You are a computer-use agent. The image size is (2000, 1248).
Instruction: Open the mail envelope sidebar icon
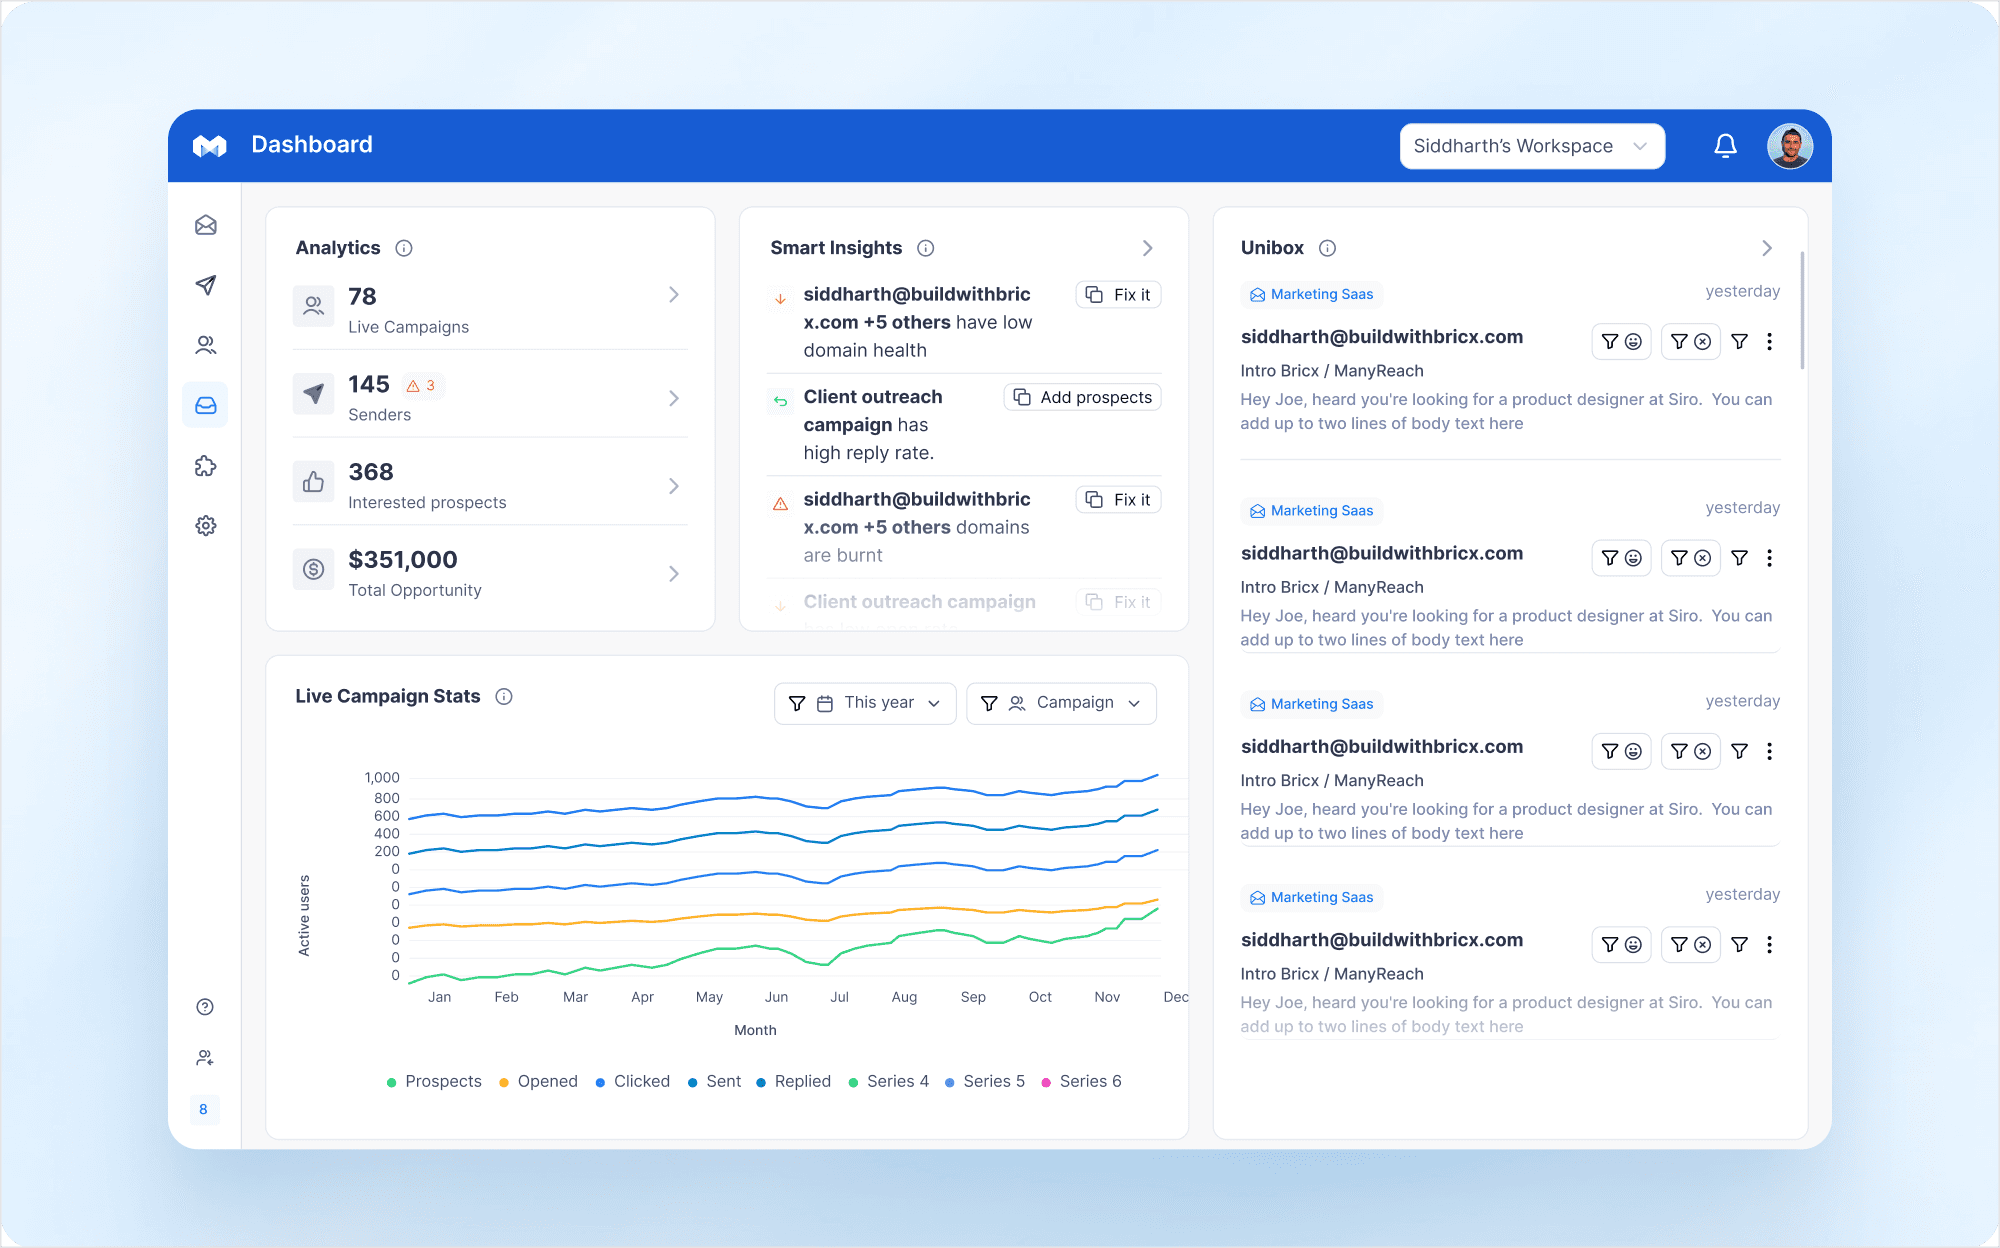(206, 225)
